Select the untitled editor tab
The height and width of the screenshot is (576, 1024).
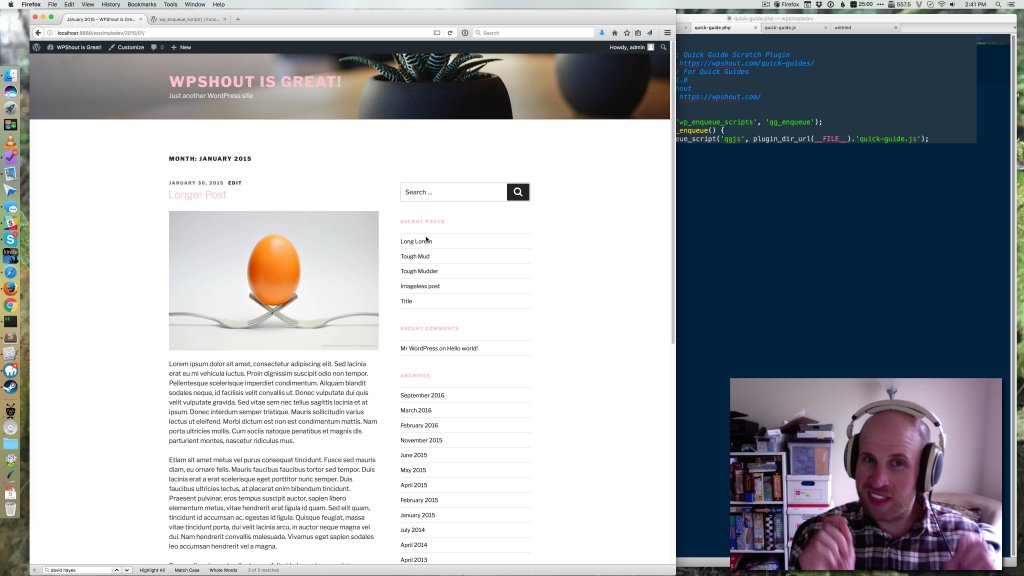coord(864,27)
